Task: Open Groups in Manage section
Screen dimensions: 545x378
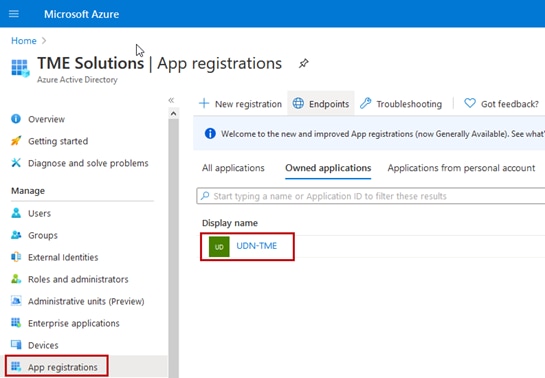Action: pyautogui.click(x=43, y=235)
